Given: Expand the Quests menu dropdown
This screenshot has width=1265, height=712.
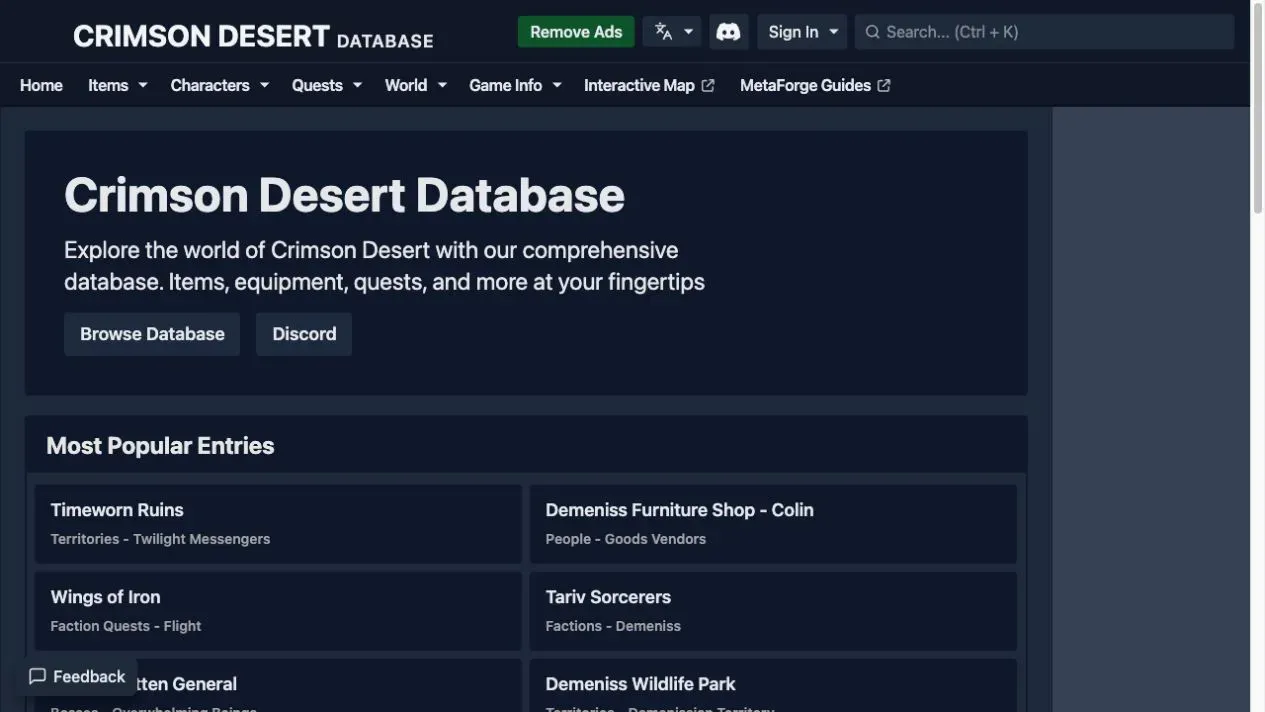Looking at the screenshot, I should pos(327,86).
